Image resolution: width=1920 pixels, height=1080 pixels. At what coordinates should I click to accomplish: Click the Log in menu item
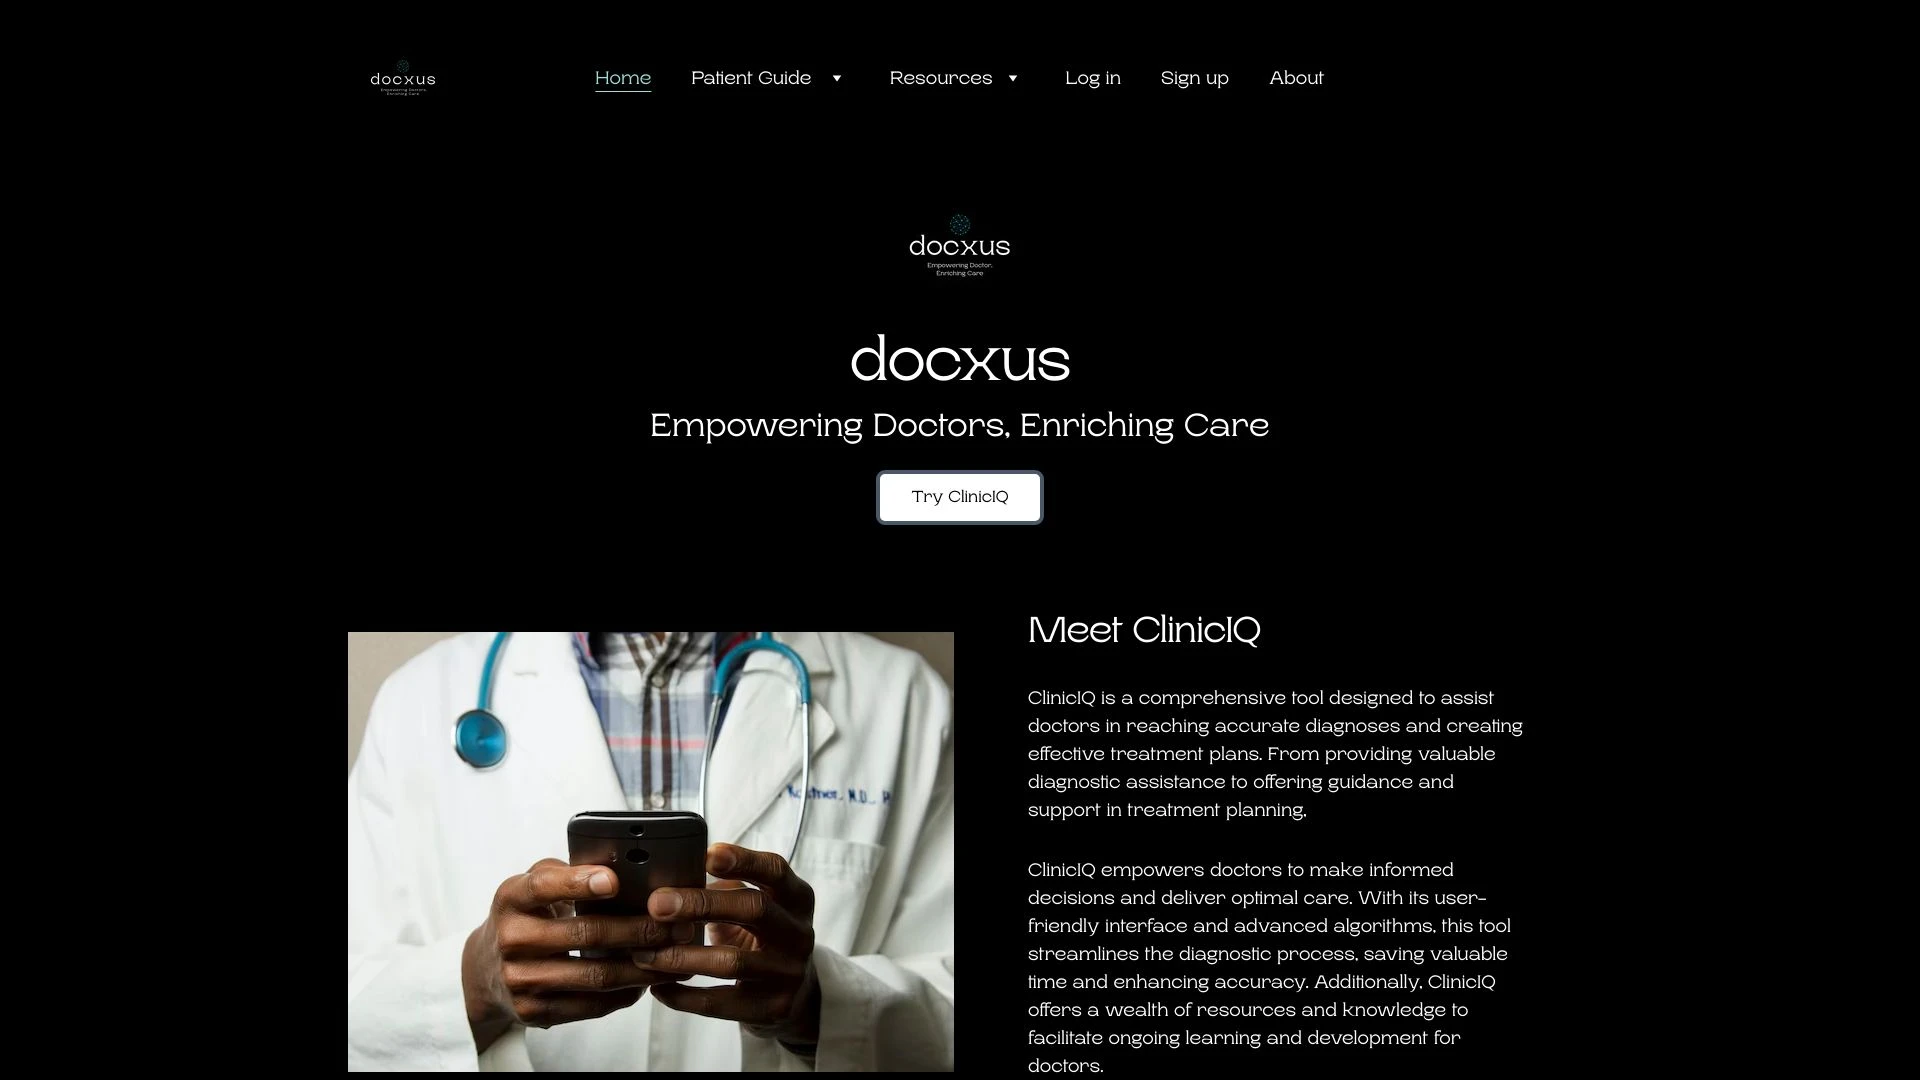1093,78
